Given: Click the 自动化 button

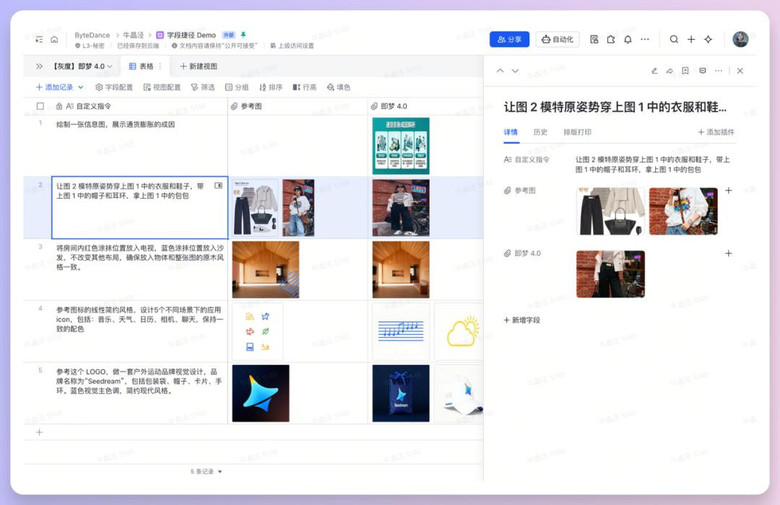Looking at the screenshot, I should pyautogui.click(x=558, y=39).
